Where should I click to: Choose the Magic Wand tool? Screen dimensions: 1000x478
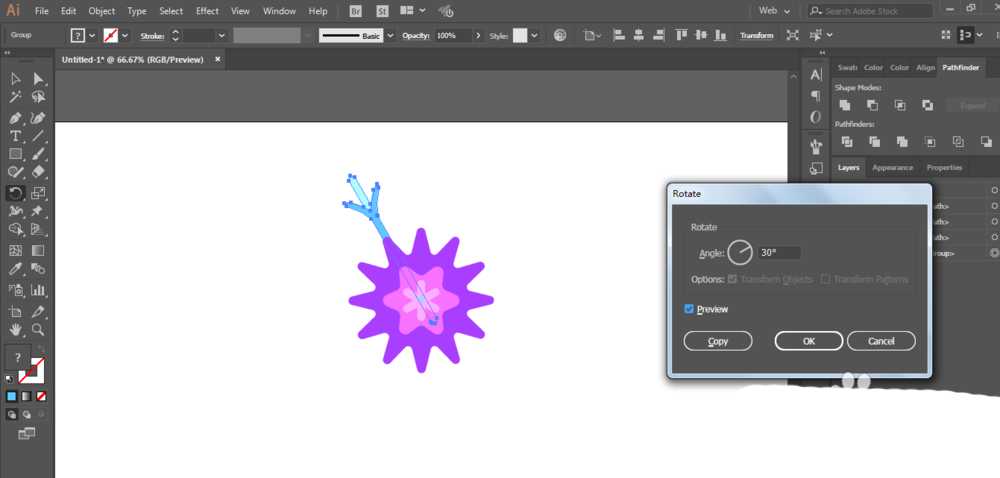(16, 97)
